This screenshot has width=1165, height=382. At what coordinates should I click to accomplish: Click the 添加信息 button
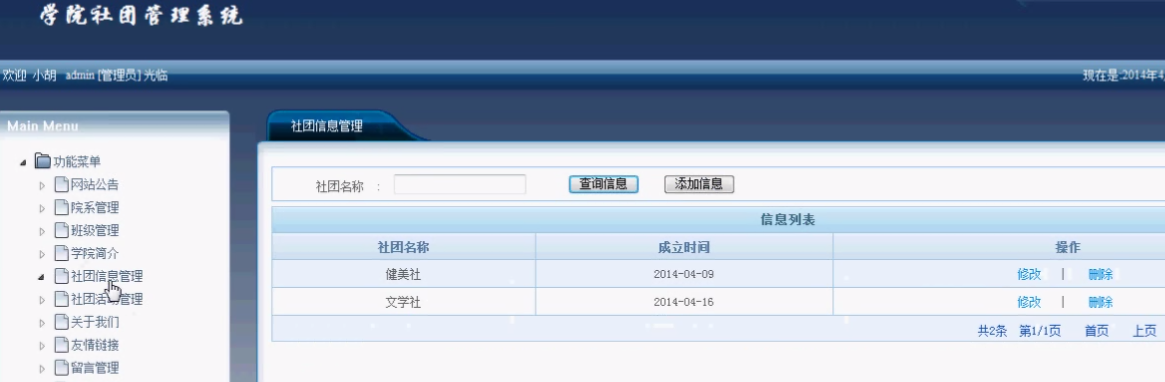698,184
